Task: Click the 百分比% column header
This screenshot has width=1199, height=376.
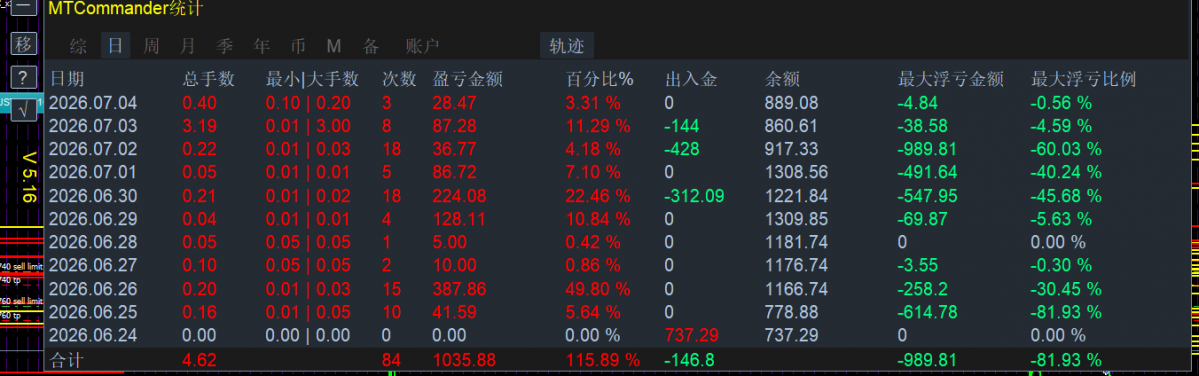Action: 600,79
